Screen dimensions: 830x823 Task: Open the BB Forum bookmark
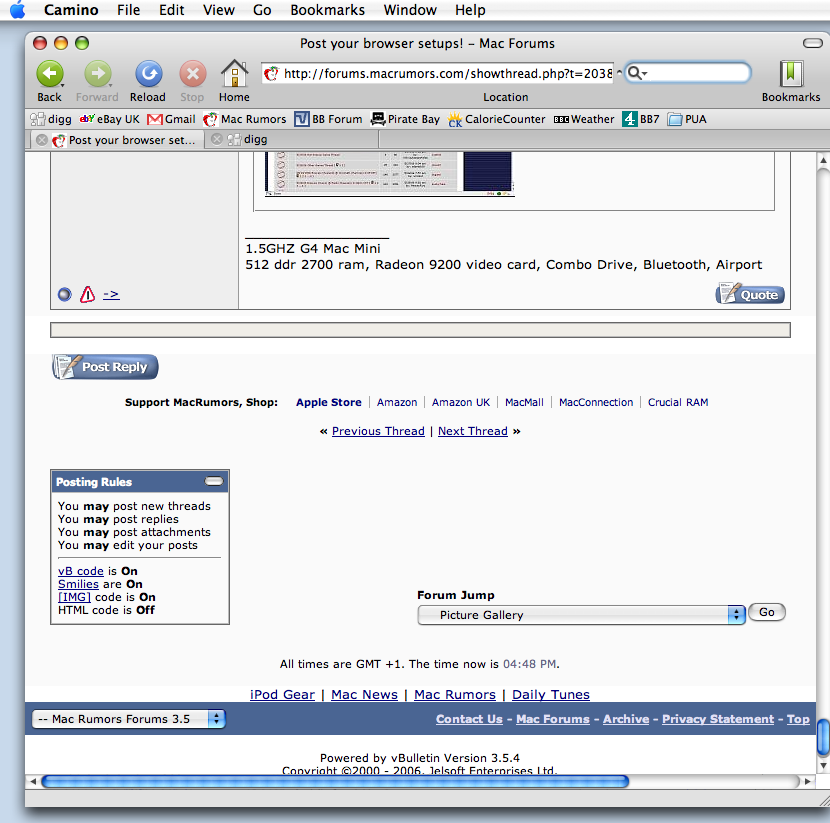click(x=328, y=119)
